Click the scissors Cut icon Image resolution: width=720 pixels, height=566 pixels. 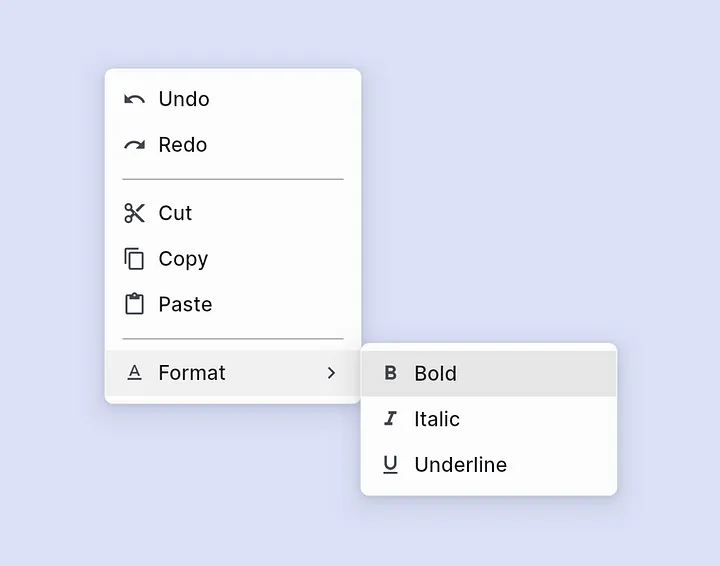point(134,213)
